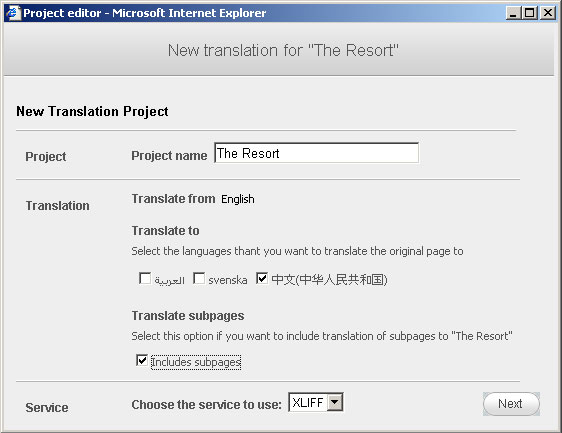Click the English source language text

pyautogui.click(x=238, y=199)
